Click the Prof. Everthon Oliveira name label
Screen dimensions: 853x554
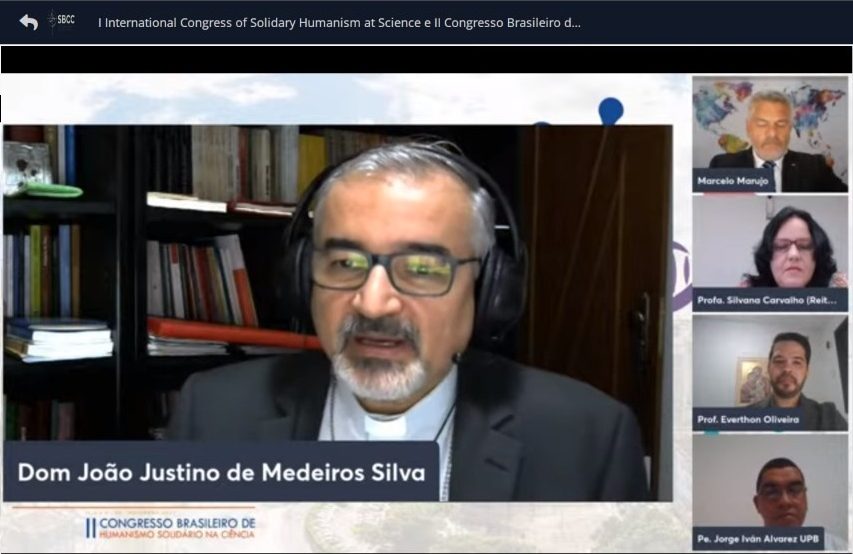point(749,420)
